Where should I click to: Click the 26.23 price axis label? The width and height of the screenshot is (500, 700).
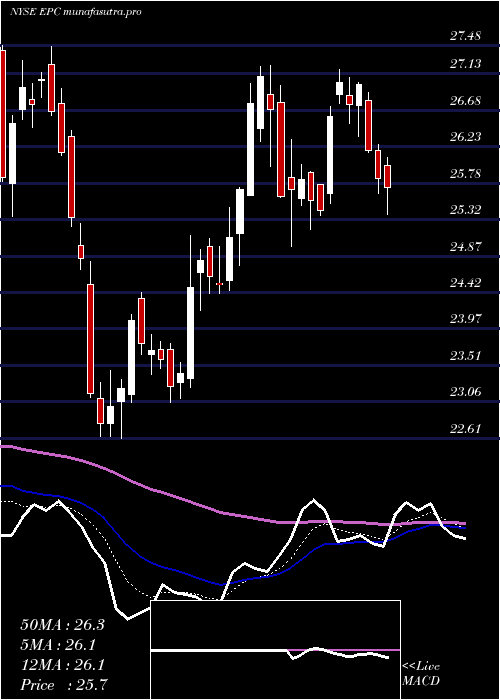[x=465, y=137]
